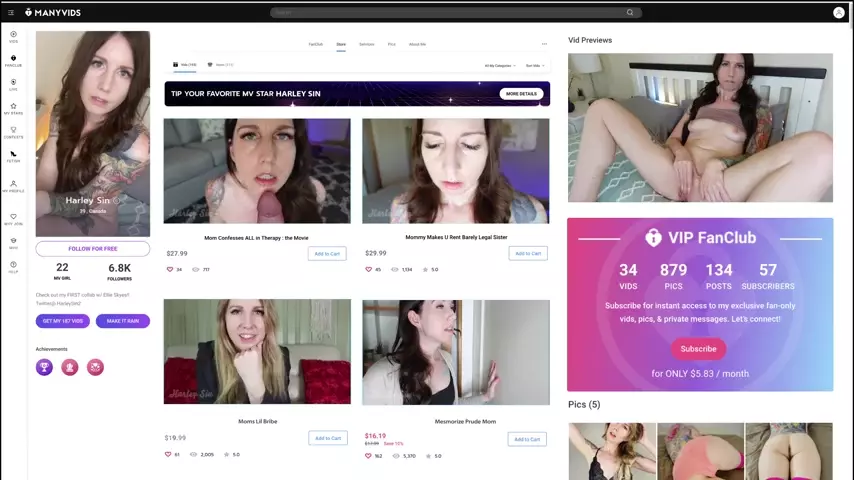Click the Follow For Free button
The image size is (854, 480).
point(92,248)
